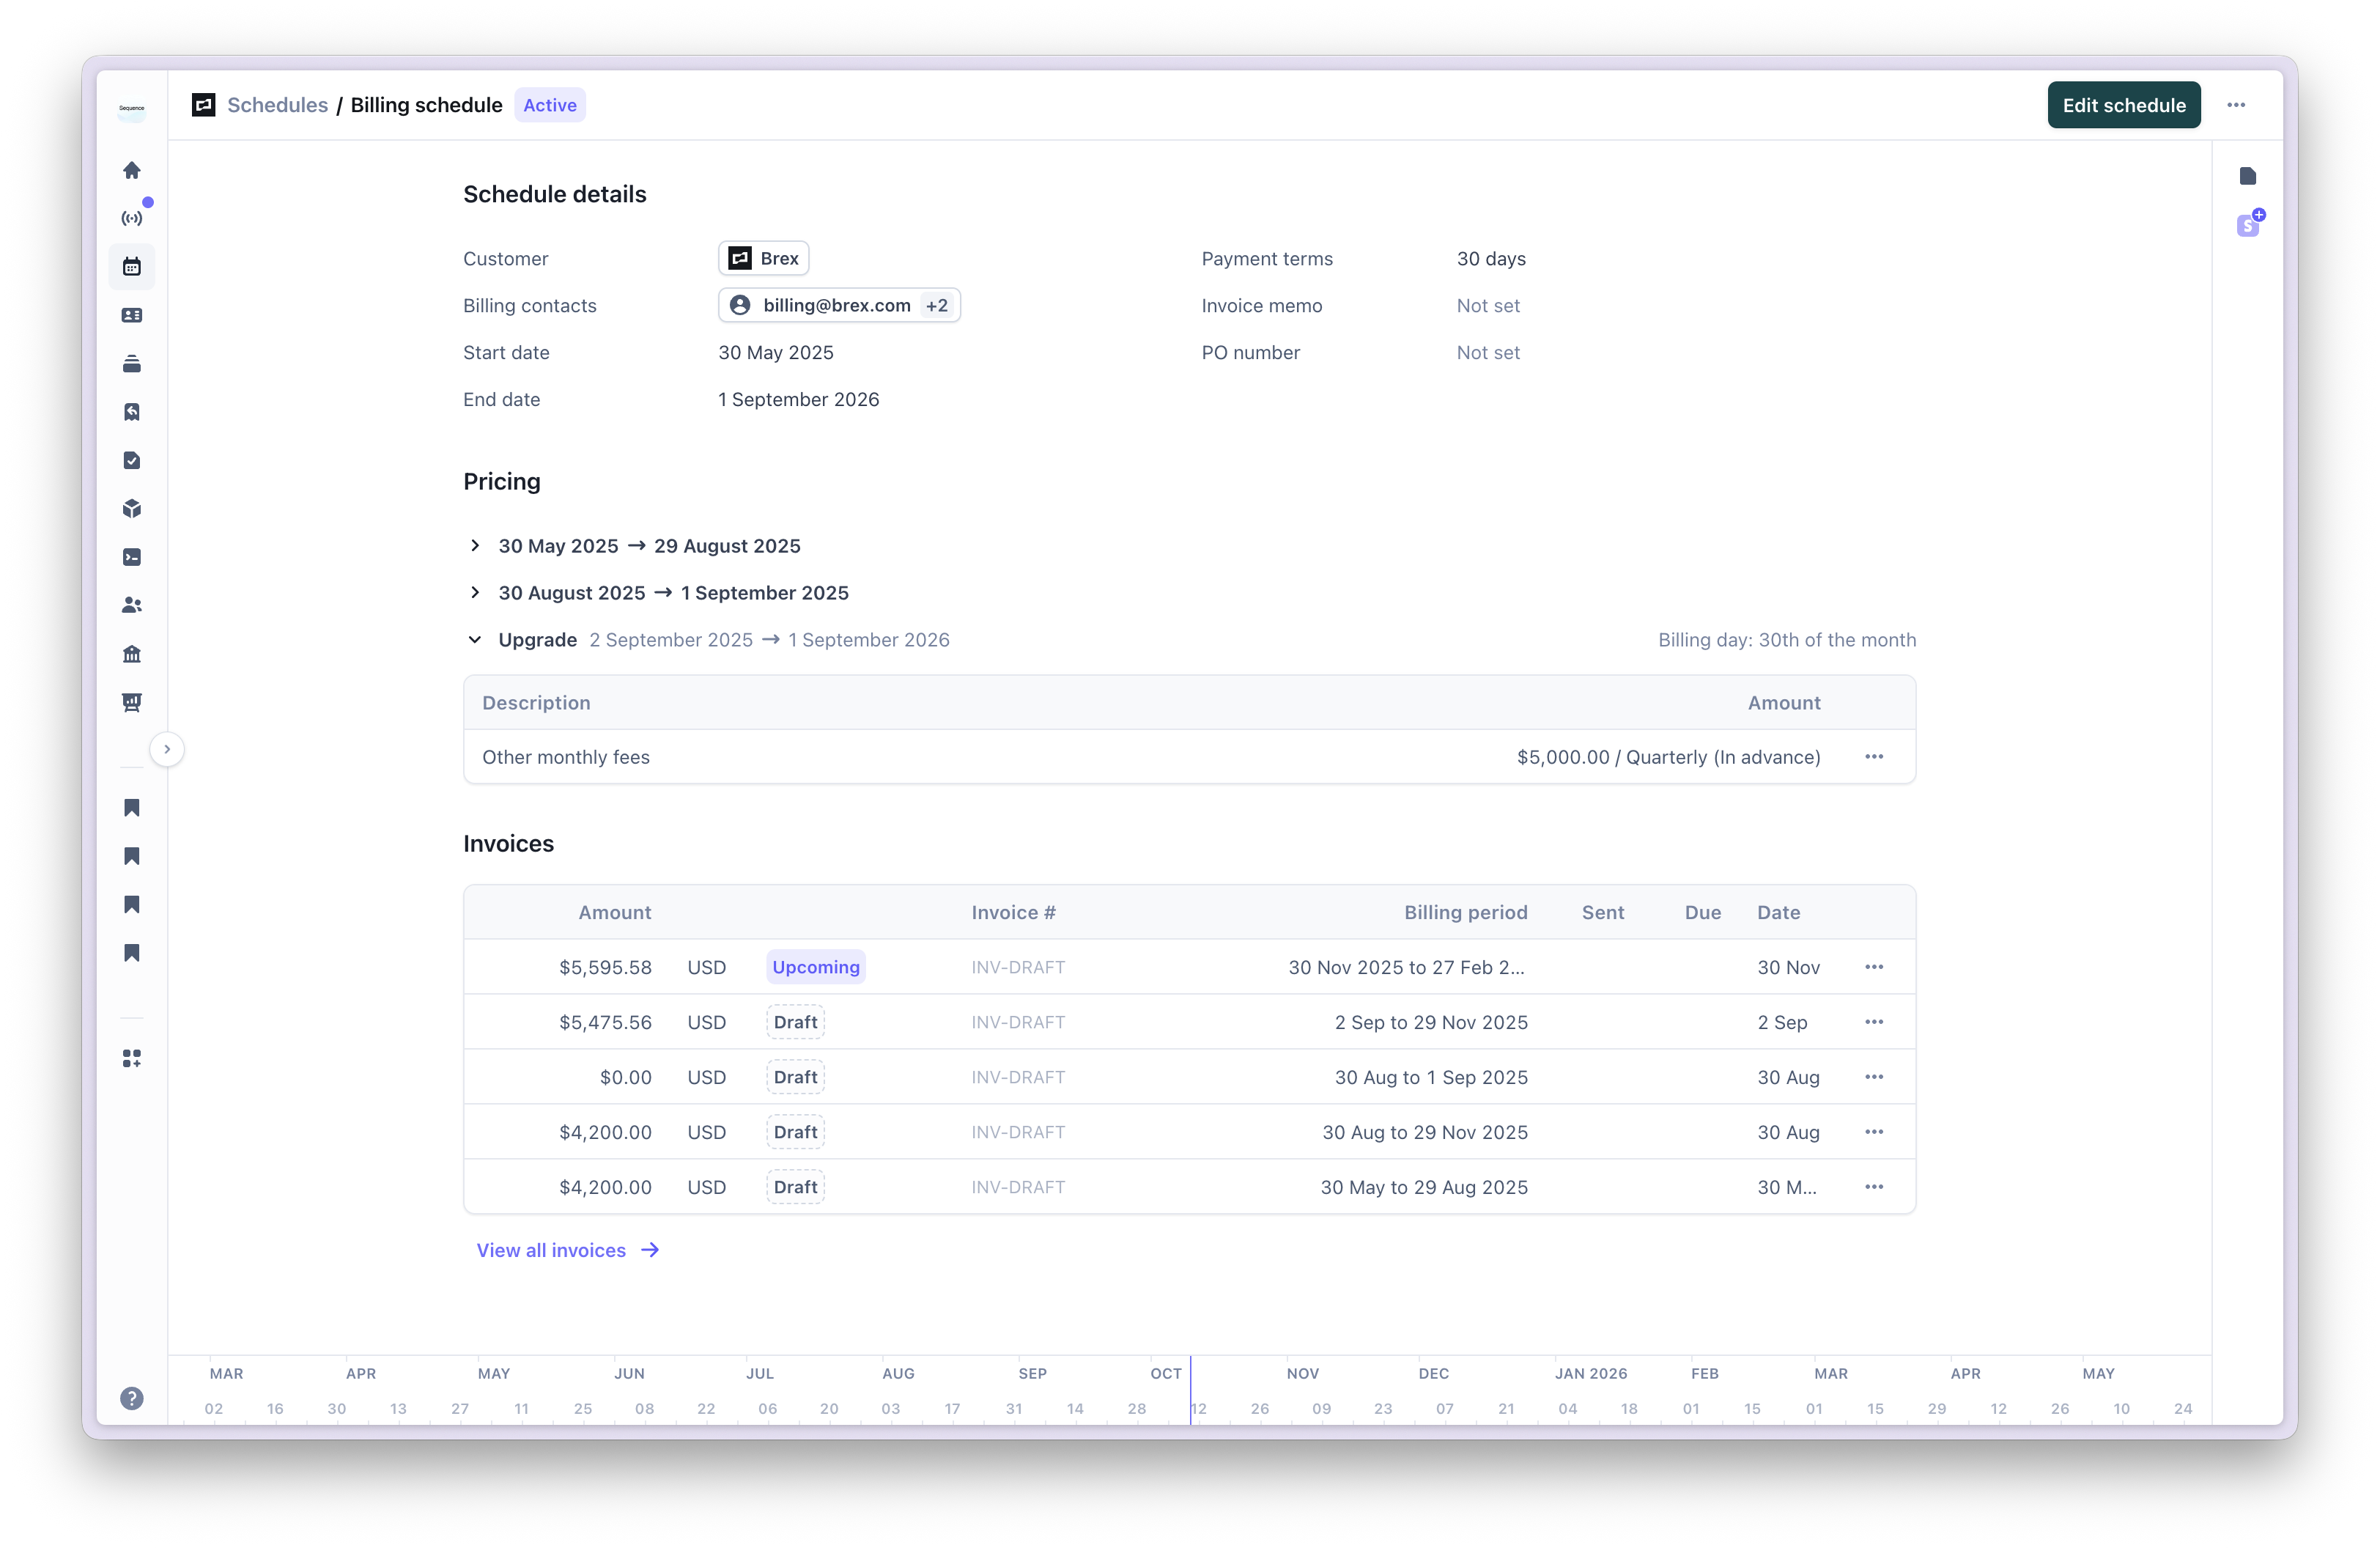Expand 30 May 2025 pricing phase
Screen dimensions: 2380x1548
point(475,546)
